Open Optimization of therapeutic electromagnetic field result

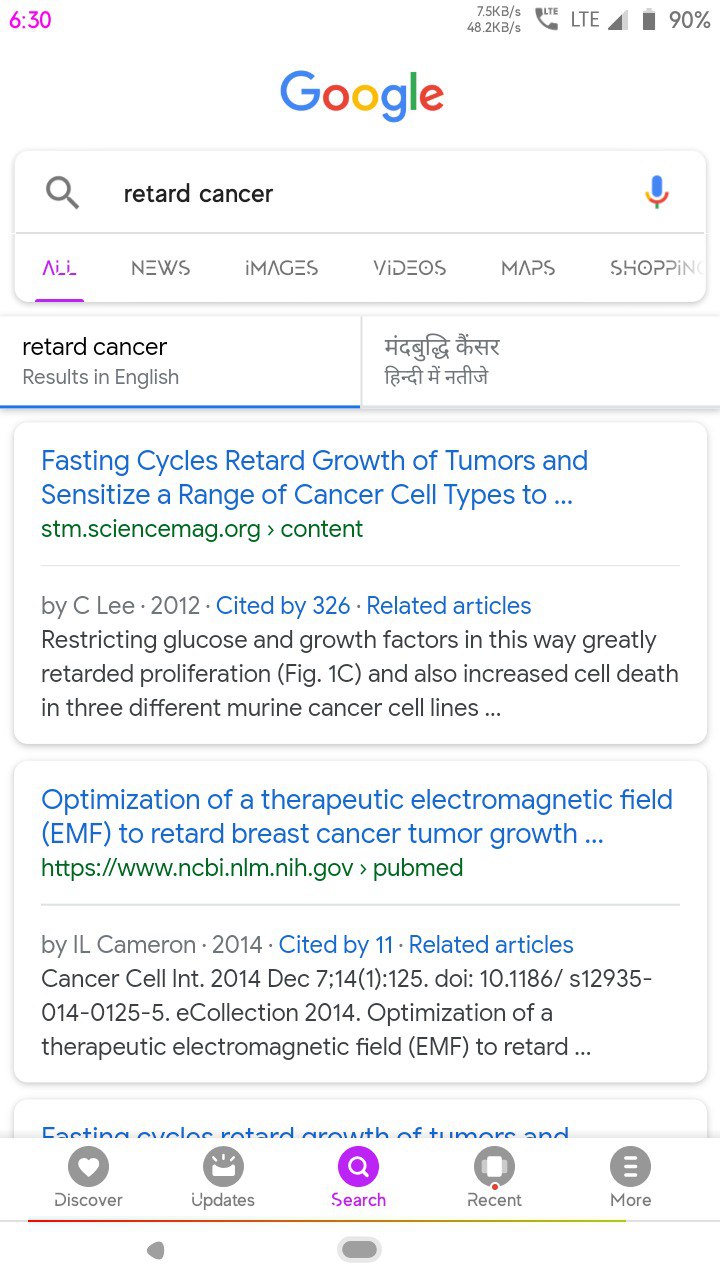pos(357,817)
